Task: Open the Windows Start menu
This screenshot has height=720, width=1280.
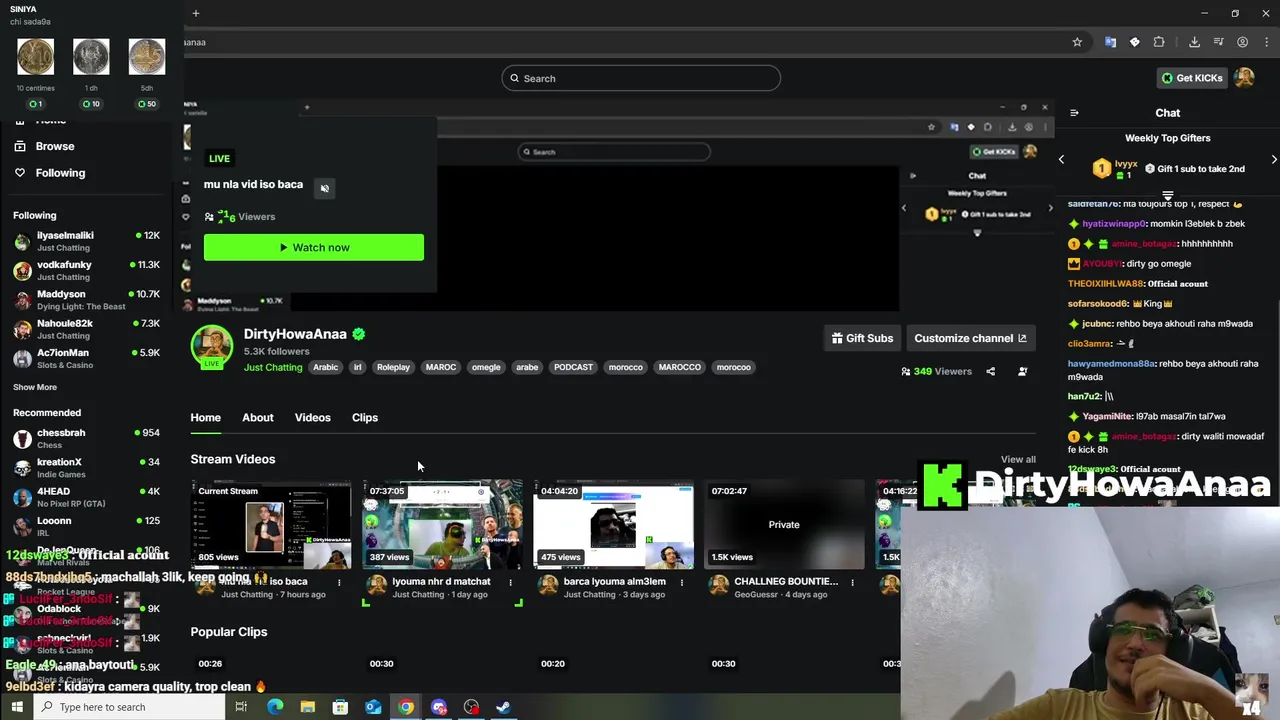Action: pos(17,707)
